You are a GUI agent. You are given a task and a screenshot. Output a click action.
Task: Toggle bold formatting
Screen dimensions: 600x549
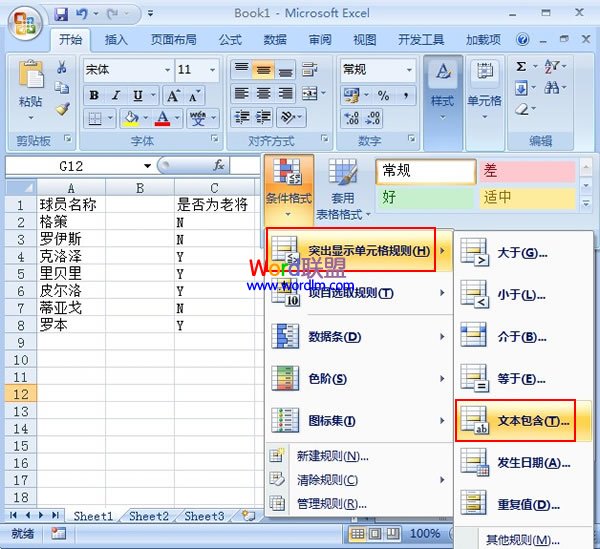[x=94, y=95]
